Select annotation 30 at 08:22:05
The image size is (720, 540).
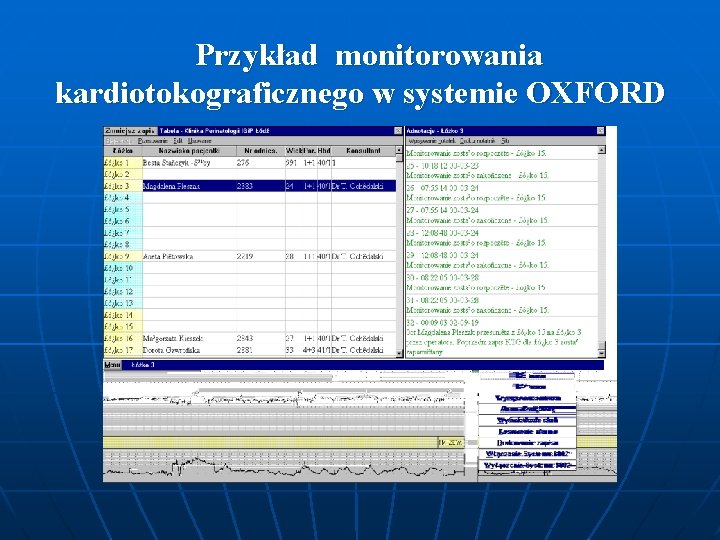502,282
